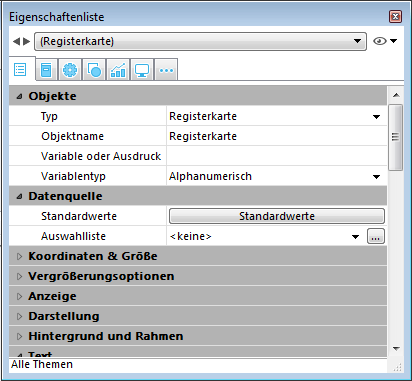Click the Variable oder Ausdruck input field
412x381 pixels.
click(277, 156)
